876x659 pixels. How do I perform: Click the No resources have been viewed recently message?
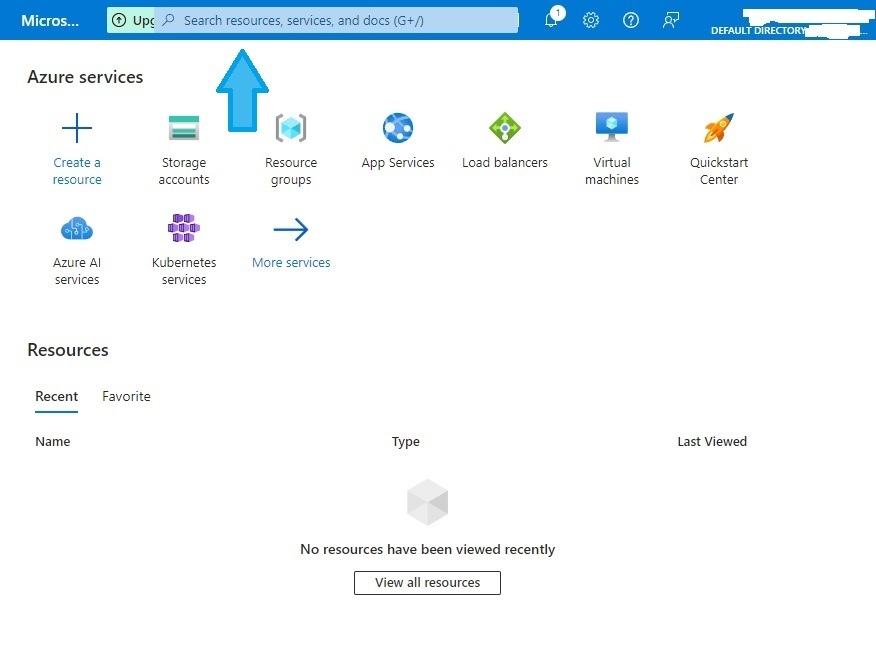coord(427,550)
